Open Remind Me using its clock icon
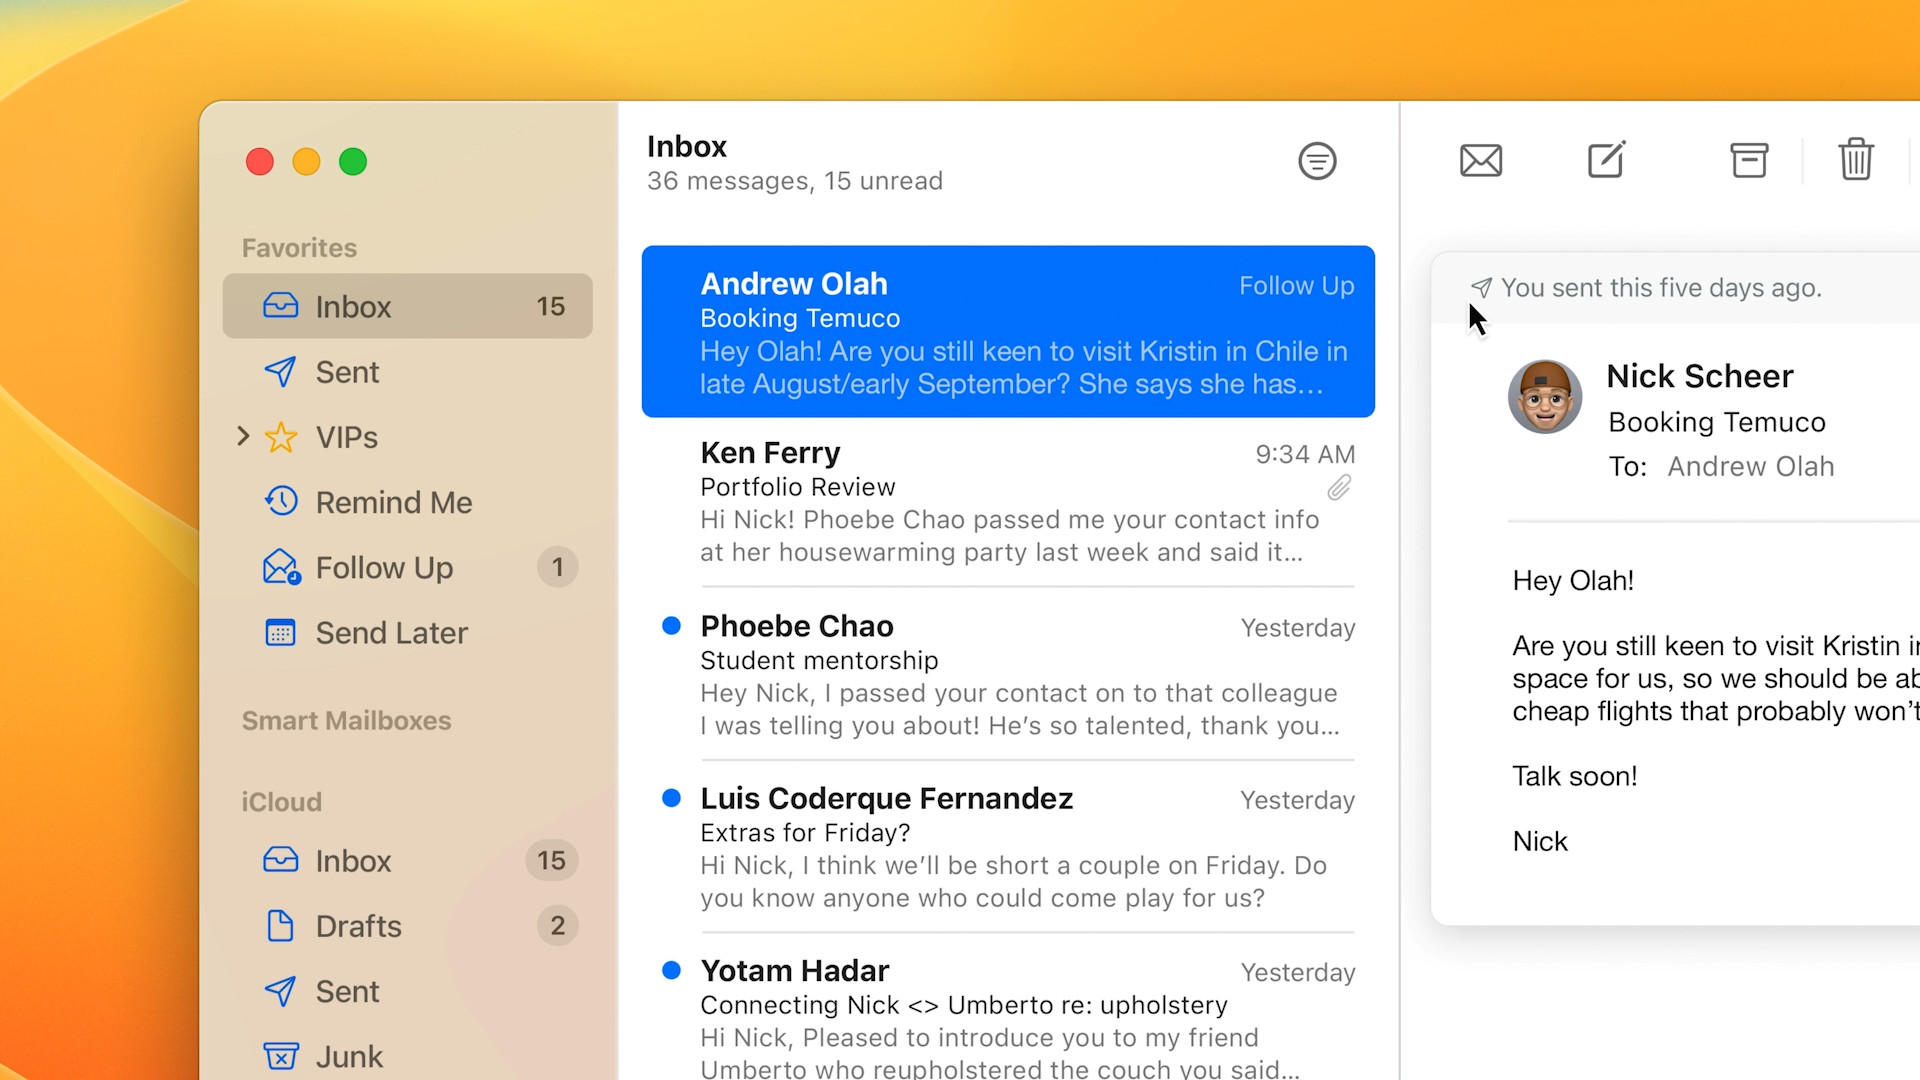 coord(281,502)
